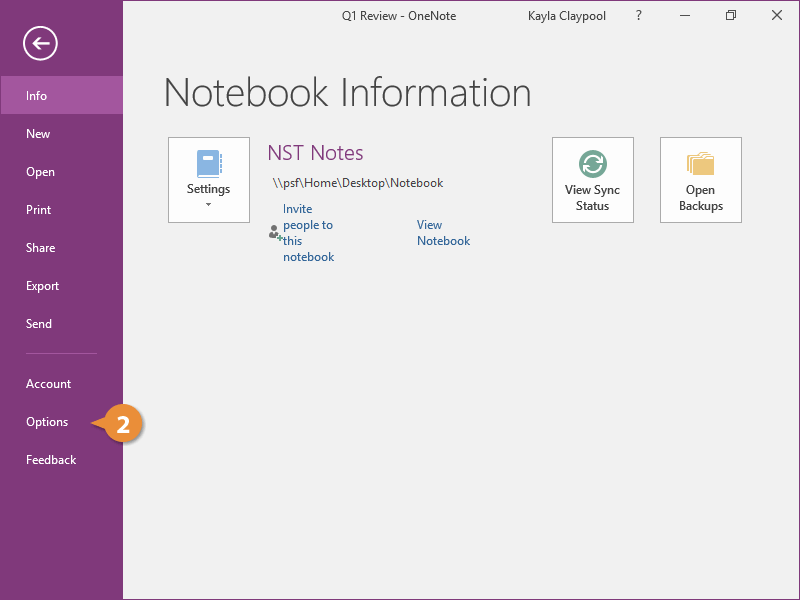
Task: Click the invite person icon
Action: tap(275, 233)
